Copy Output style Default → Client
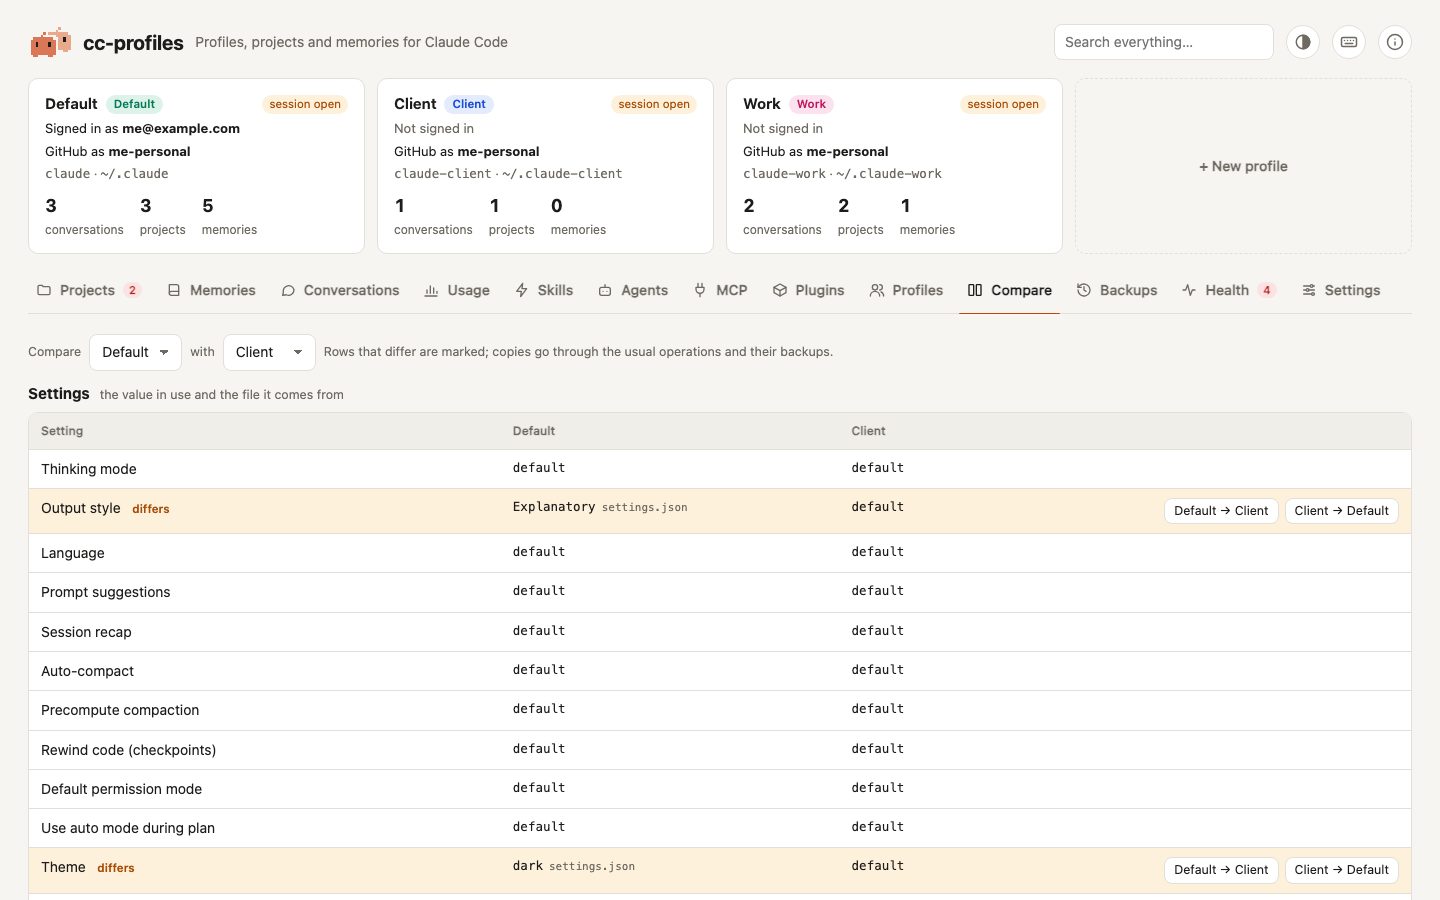 coord(1221,511)
